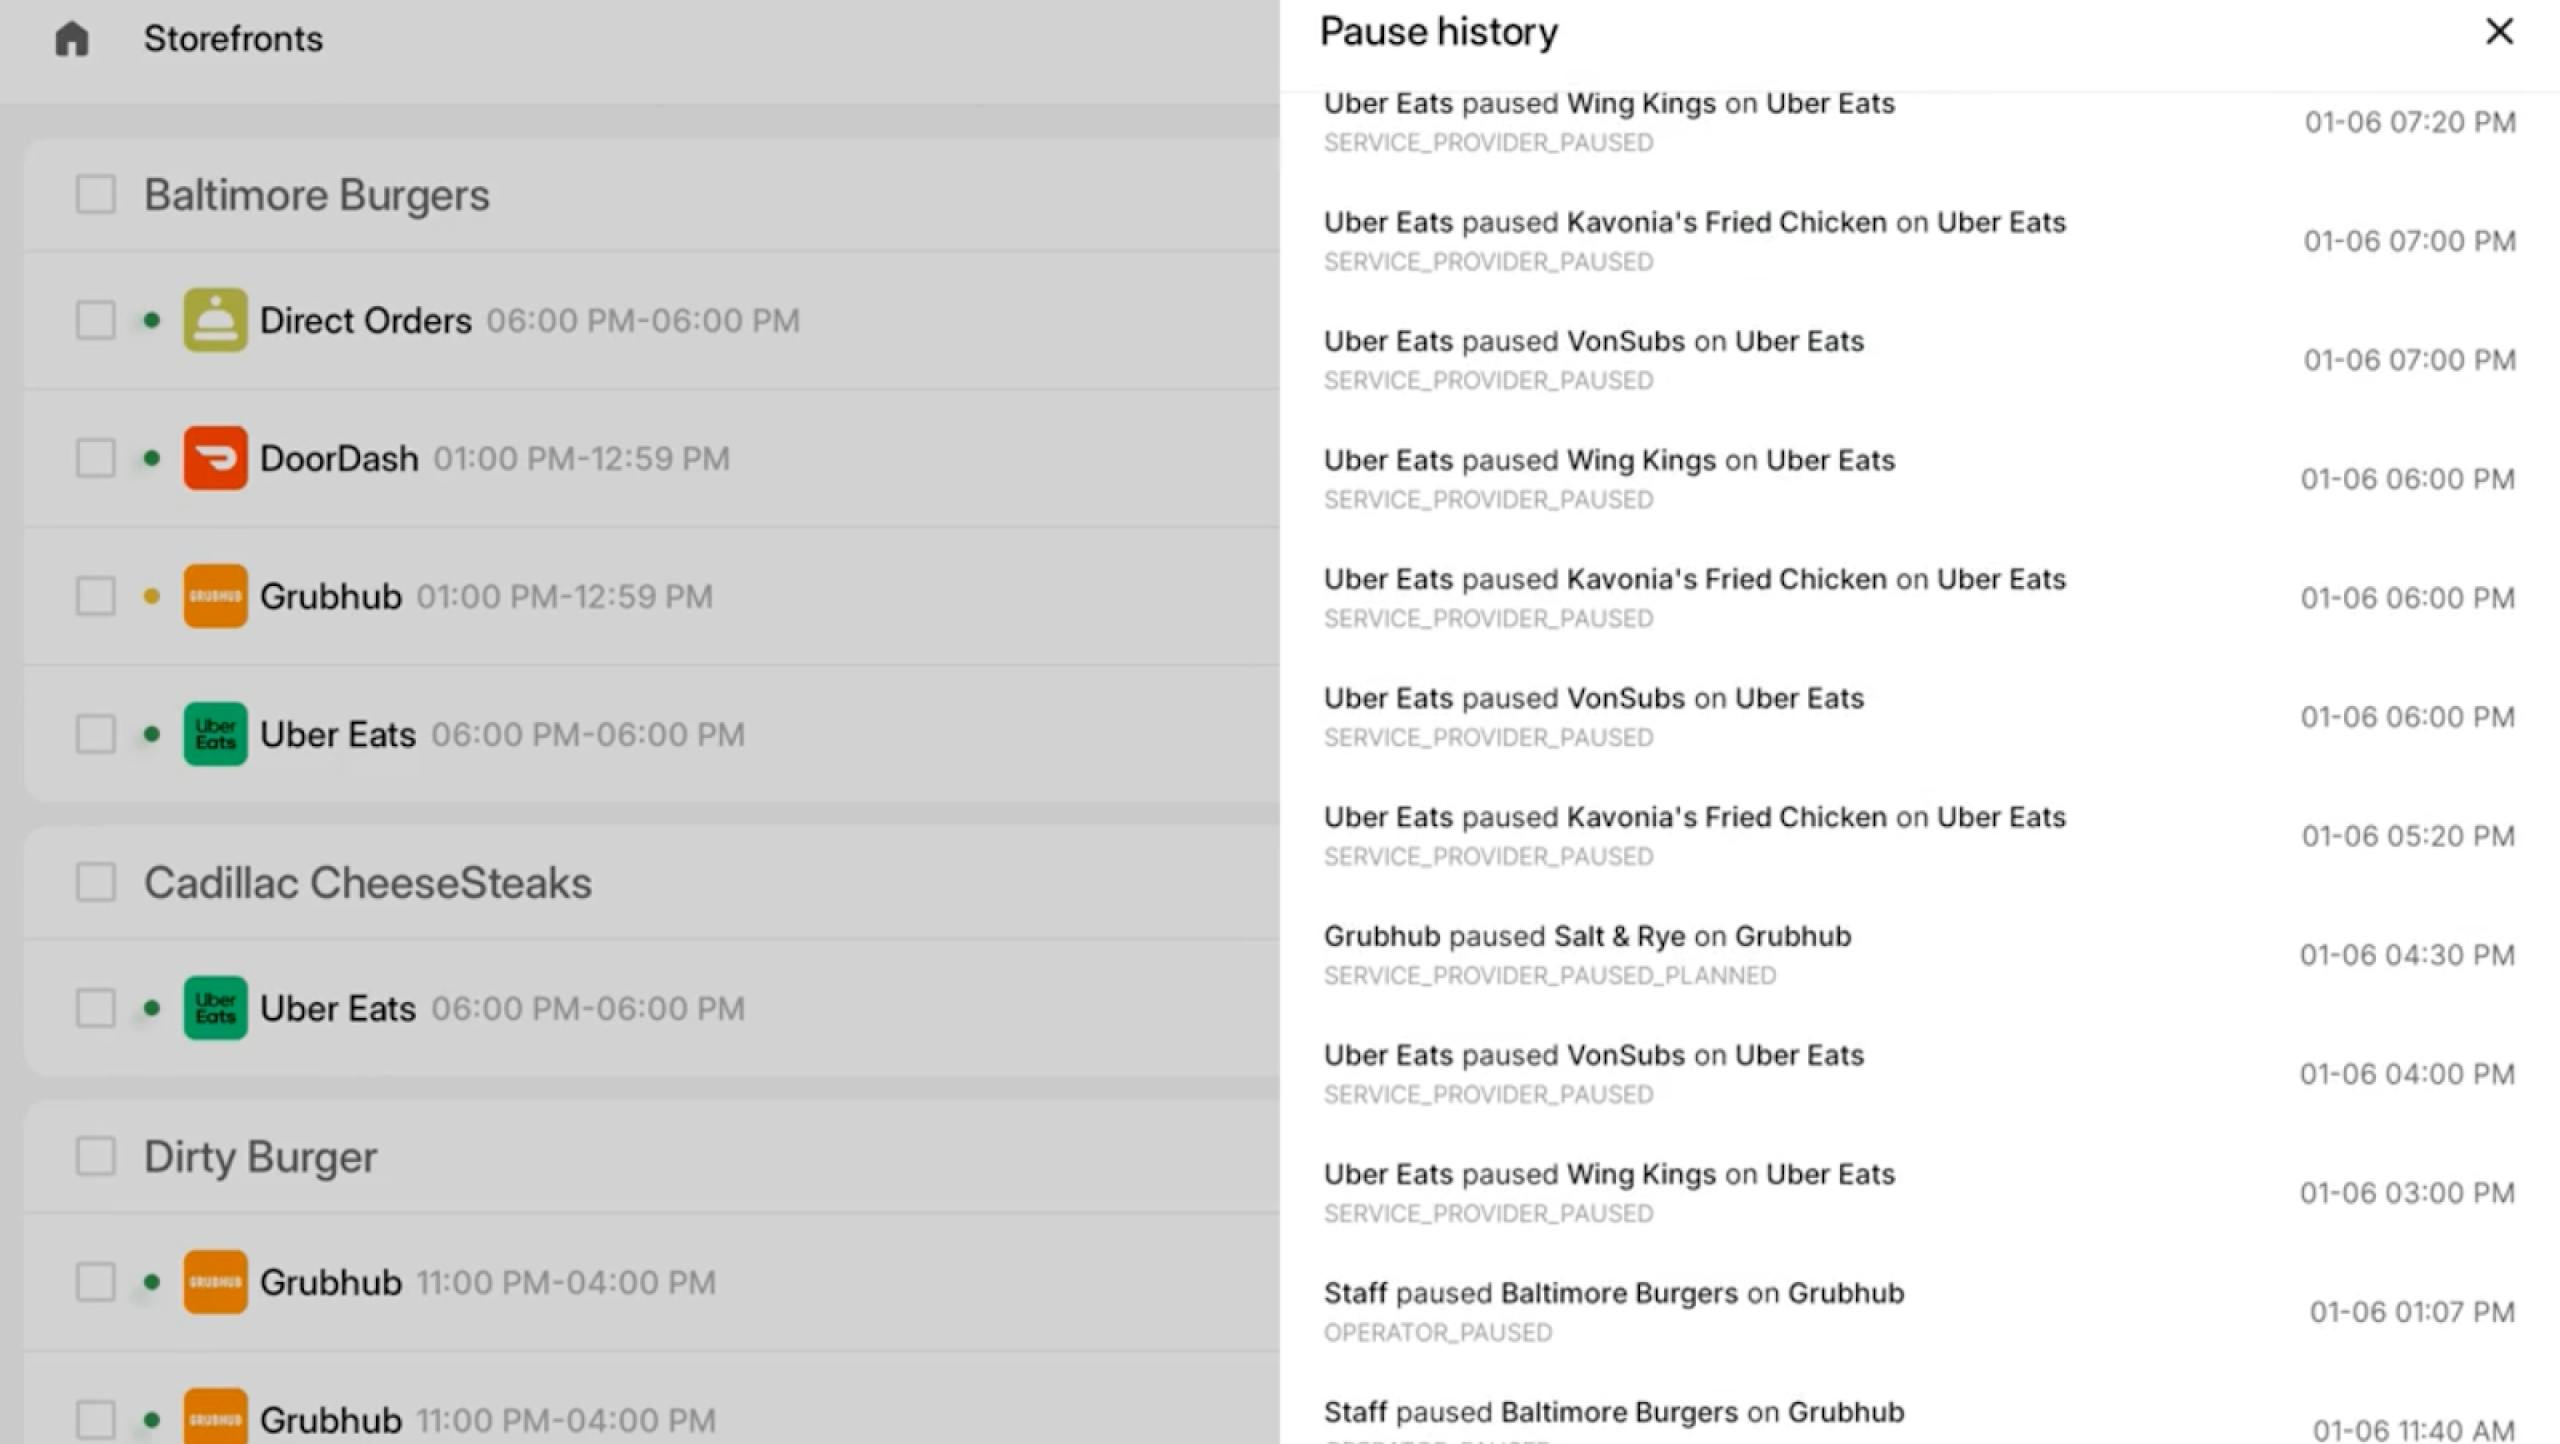The image size is (2560, 1444).
Task: Click the home icon
Action: coord(72,40)
